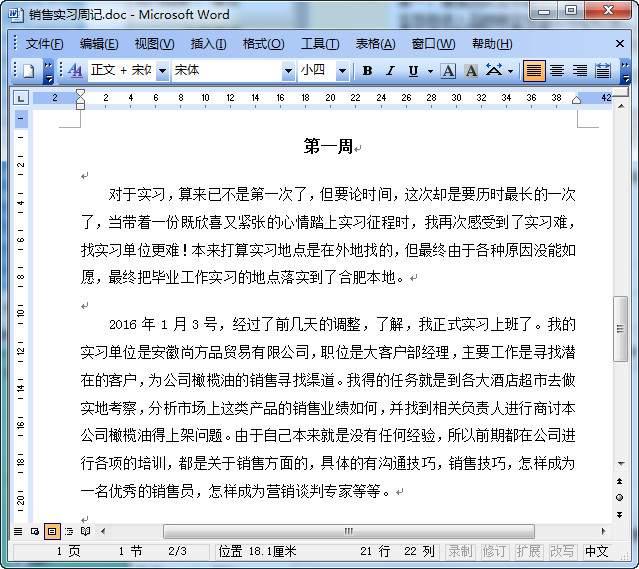
Task: Click the 2/3 page count in status bar
Action: pos(177,551)
